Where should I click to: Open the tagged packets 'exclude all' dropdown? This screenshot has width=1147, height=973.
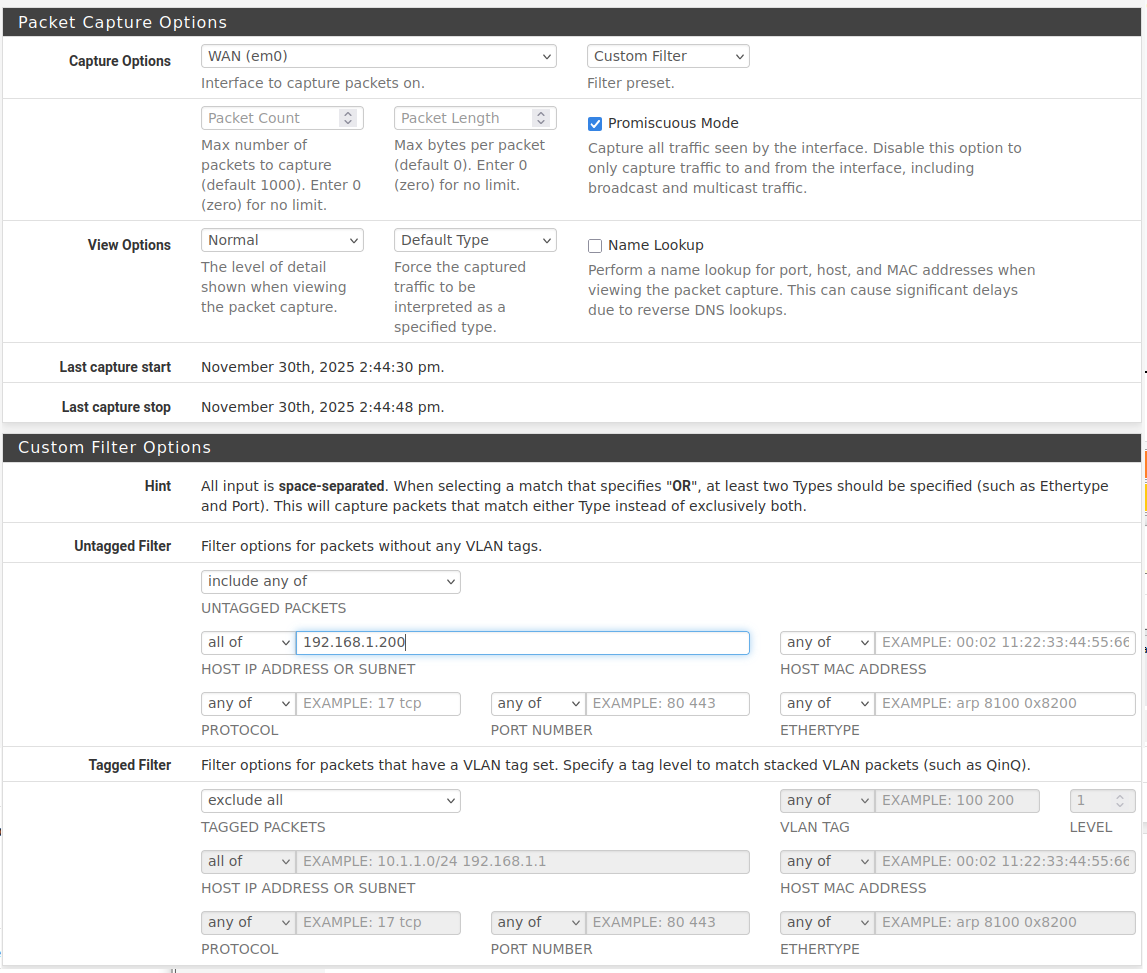330,801
